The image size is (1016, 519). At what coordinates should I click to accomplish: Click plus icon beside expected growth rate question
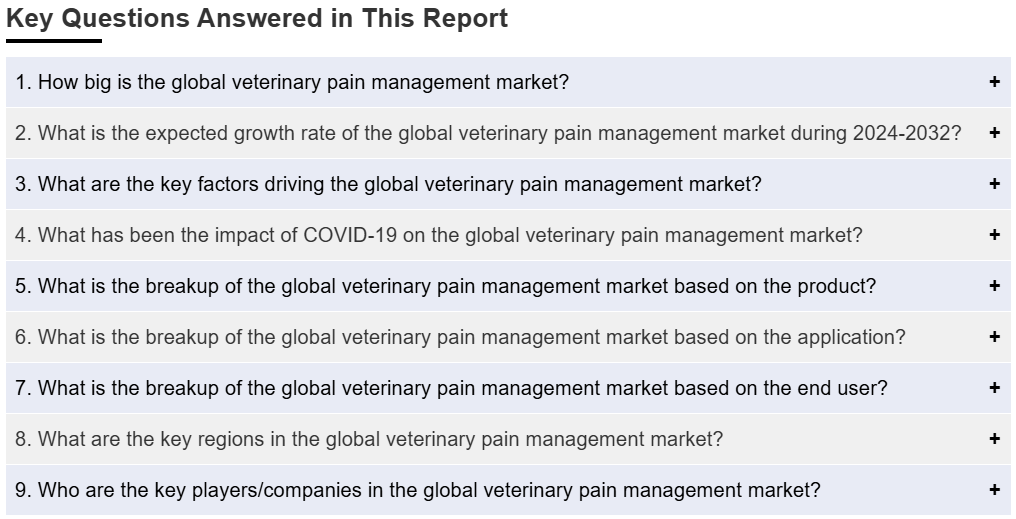995,133
